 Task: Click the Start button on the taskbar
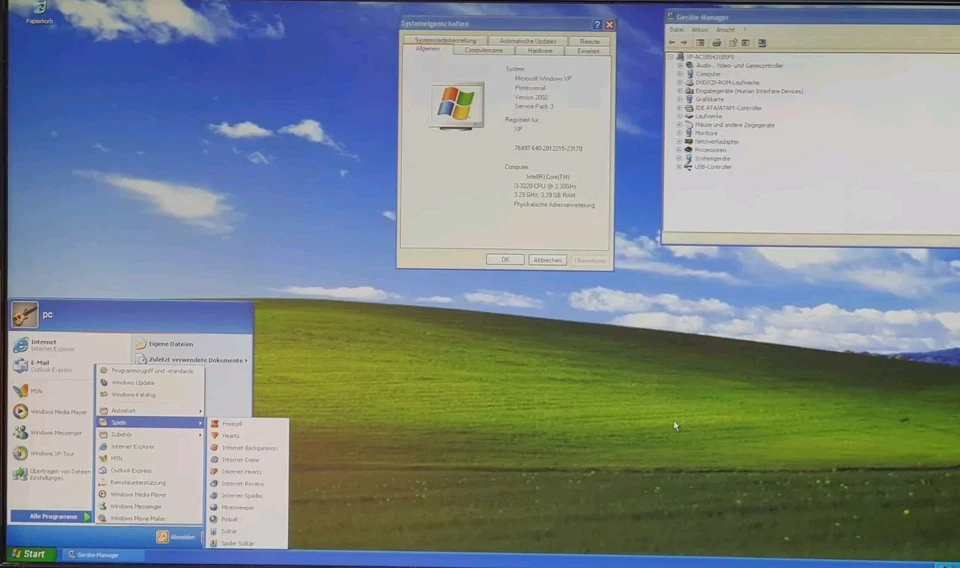[29, 554]
